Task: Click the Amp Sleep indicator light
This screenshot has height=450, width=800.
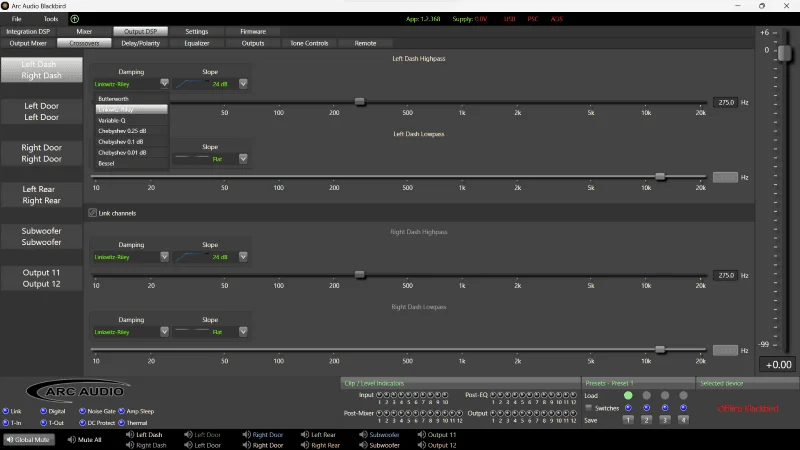Action: pos(121,411)
